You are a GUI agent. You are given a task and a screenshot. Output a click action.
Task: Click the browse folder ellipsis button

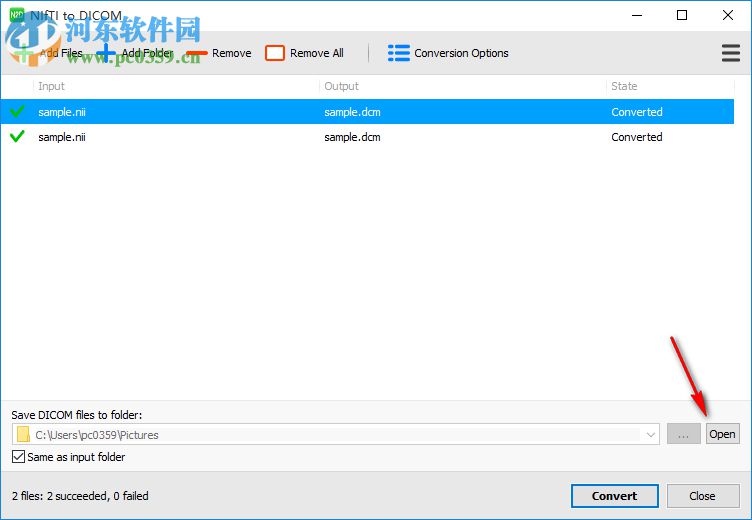point(683,434)
